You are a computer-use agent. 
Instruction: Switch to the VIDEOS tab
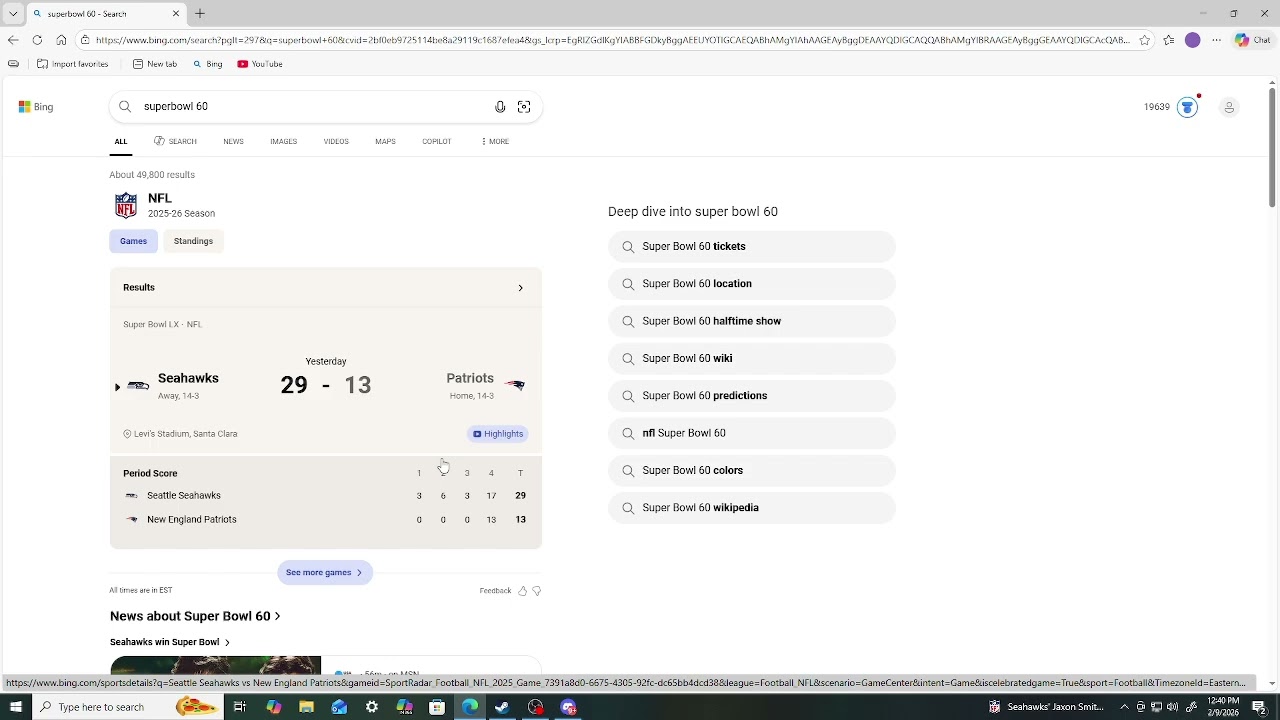(x=336, y=142)
